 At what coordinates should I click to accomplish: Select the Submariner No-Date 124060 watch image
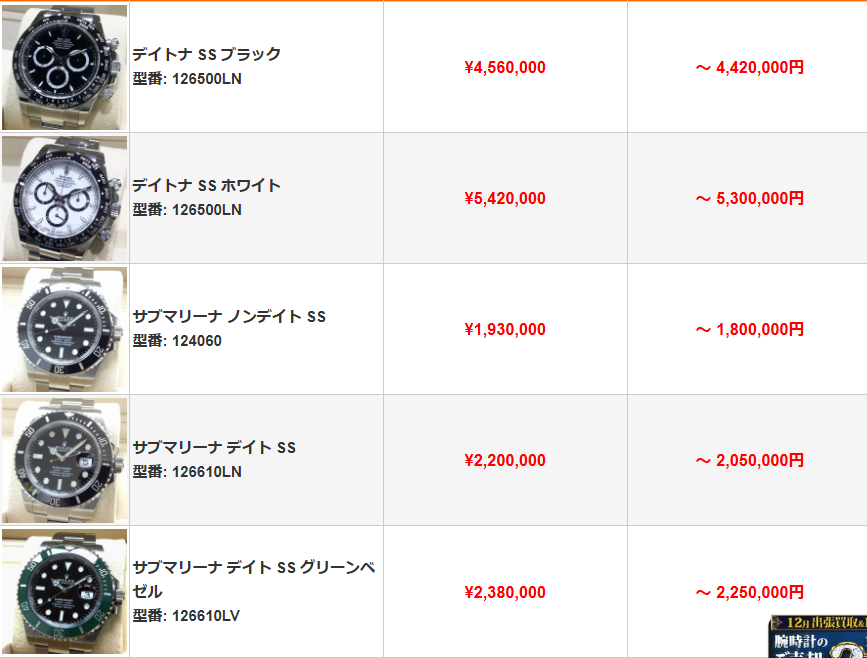tap(65, 329)
